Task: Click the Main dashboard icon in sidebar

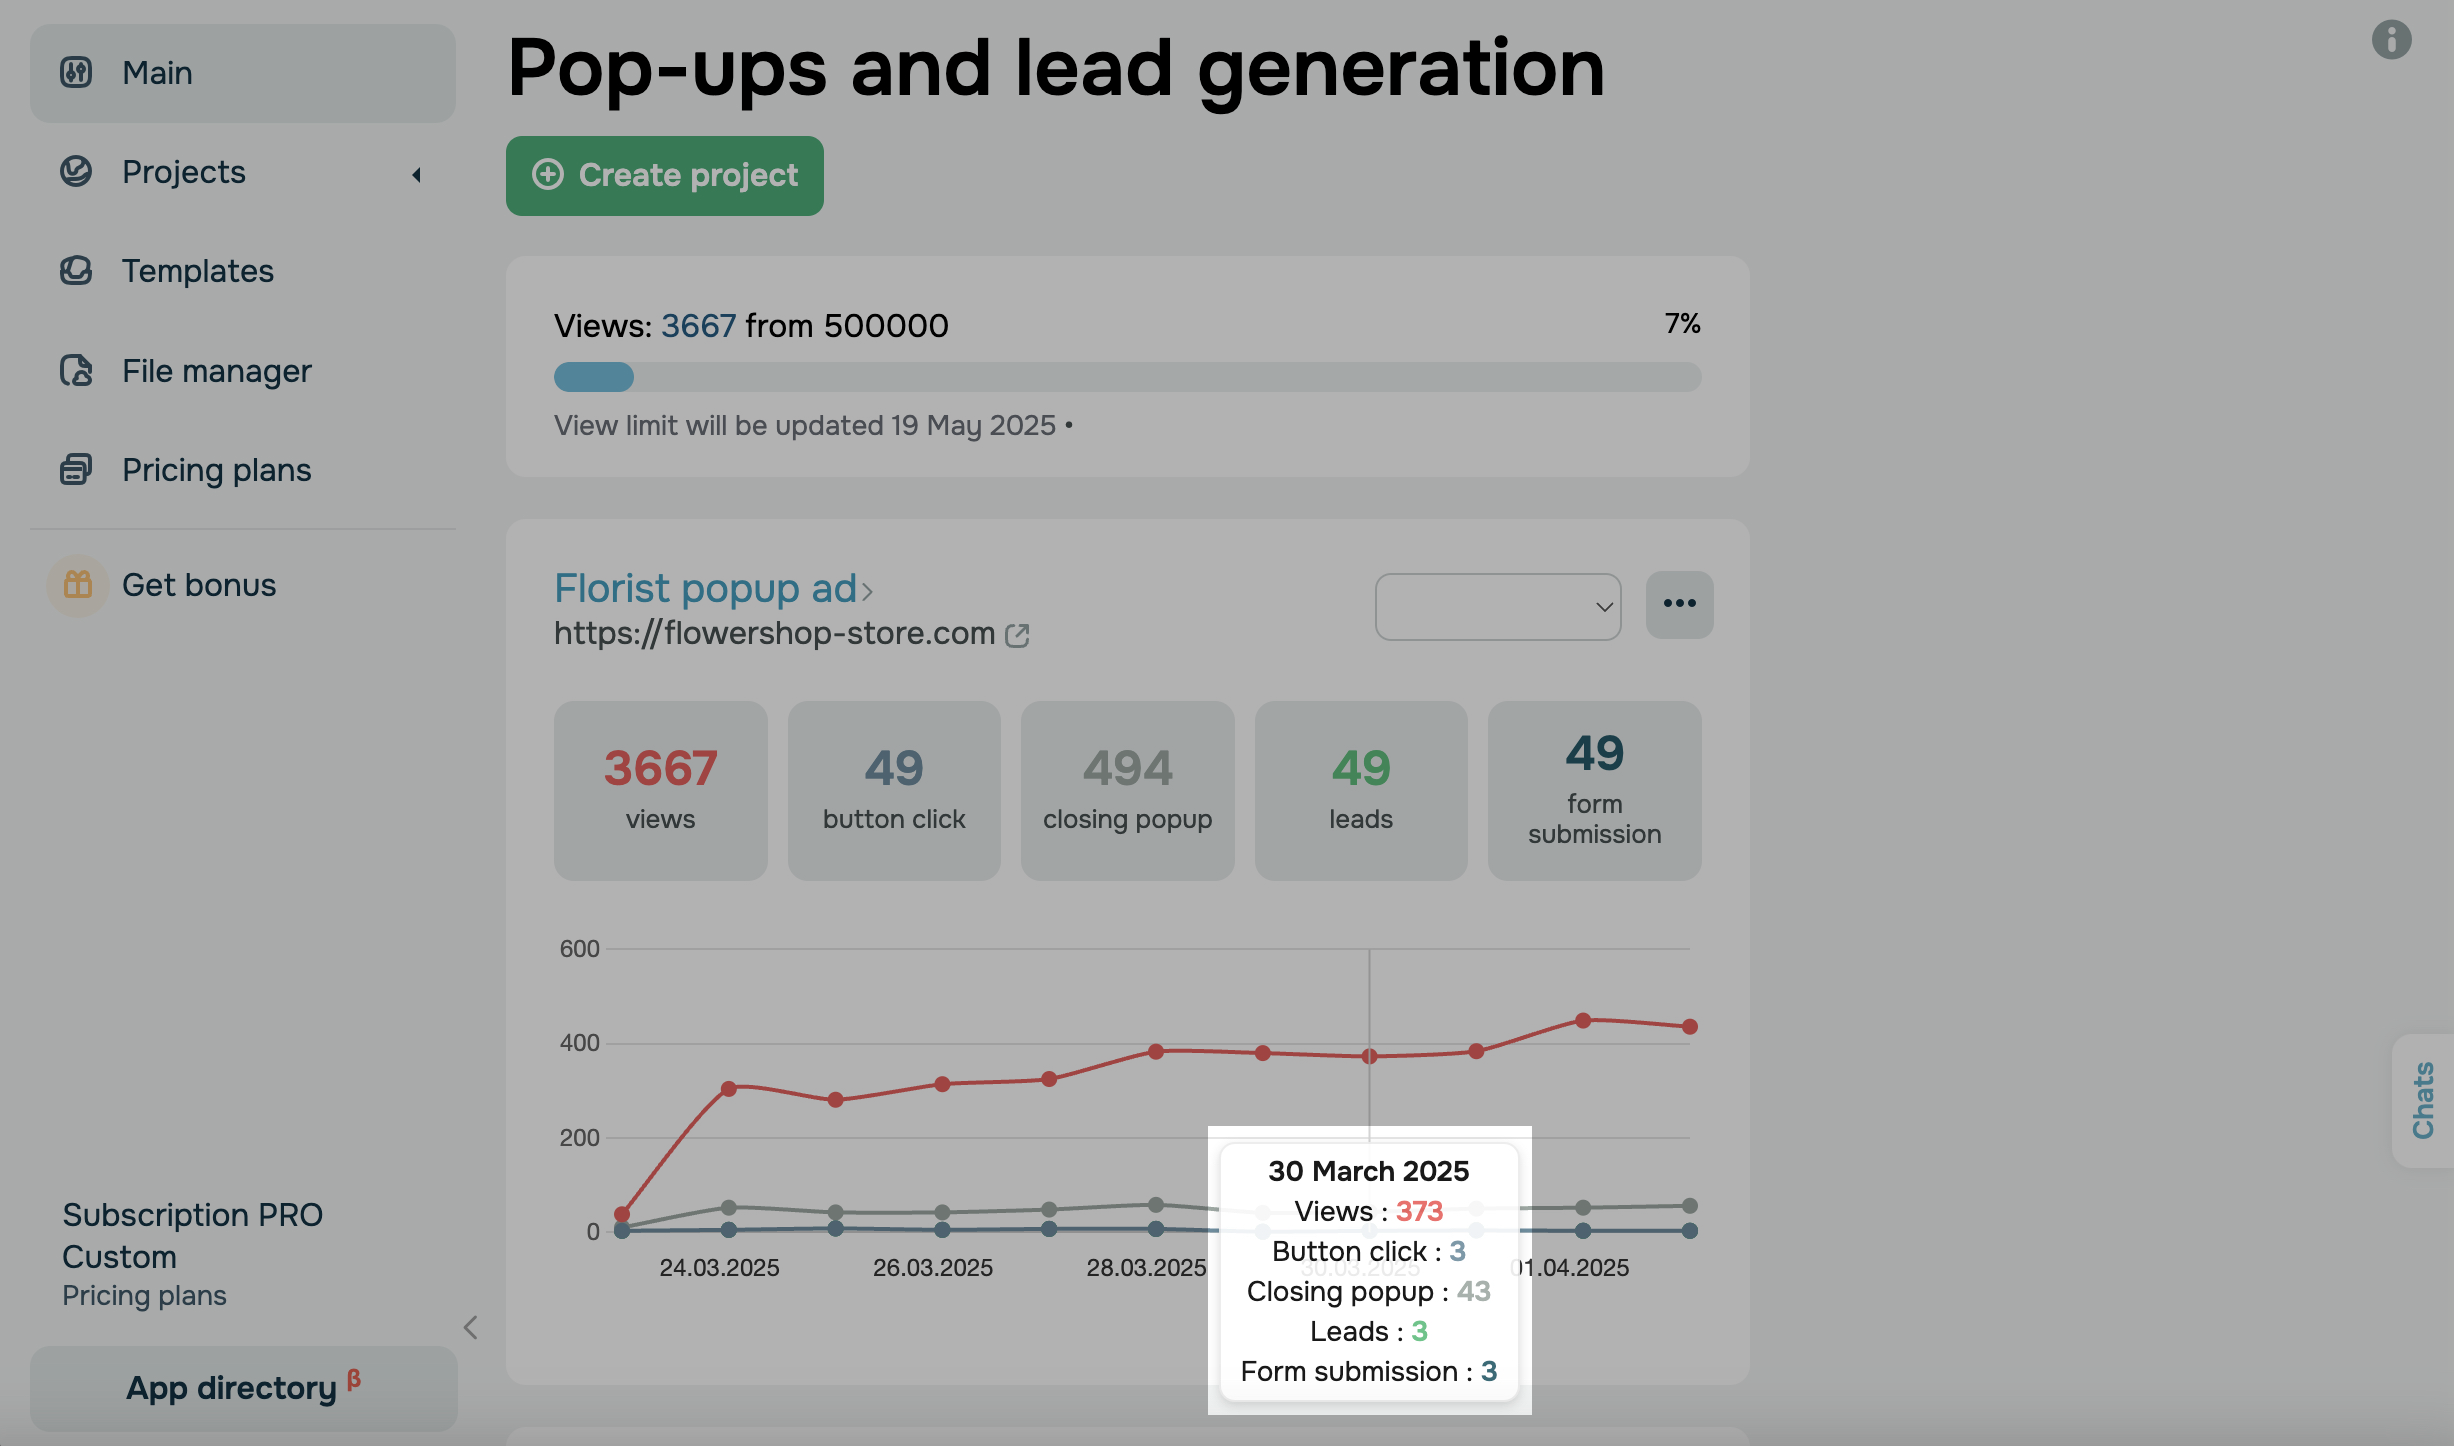Action: 76,73
